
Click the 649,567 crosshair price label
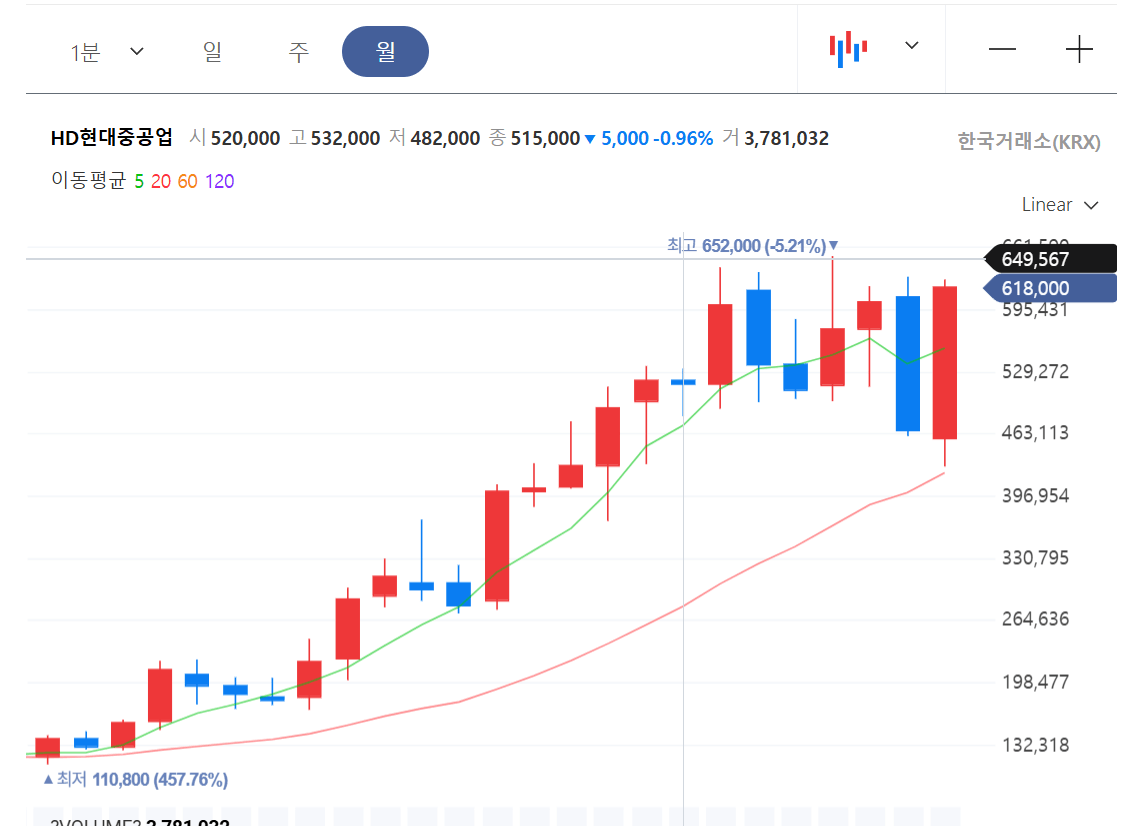(x=1051, y=259)
